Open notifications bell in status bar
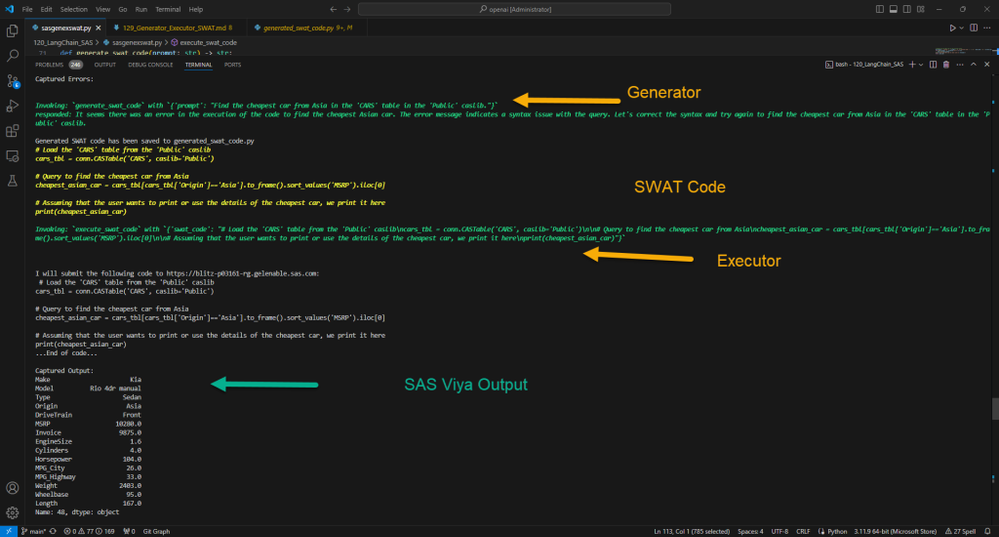Viewport: 999px width, 537px height. click(988, 531)
